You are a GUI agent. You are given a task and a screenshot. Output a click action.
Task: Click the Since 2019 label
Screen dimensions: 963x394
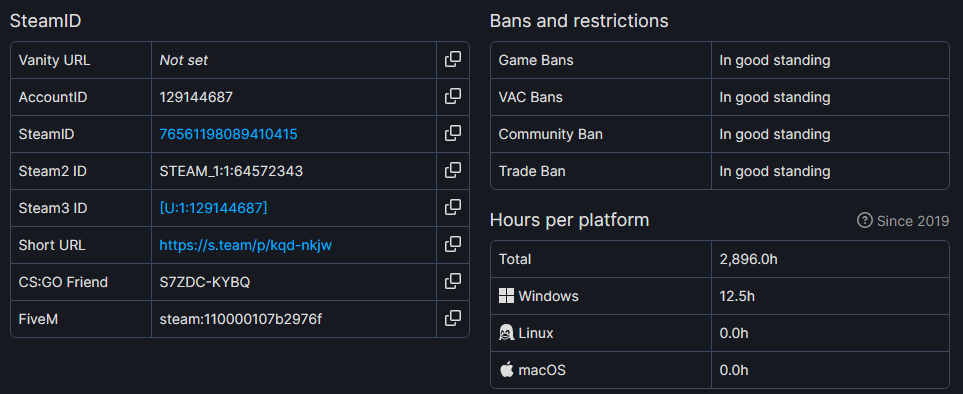[913, 221]
